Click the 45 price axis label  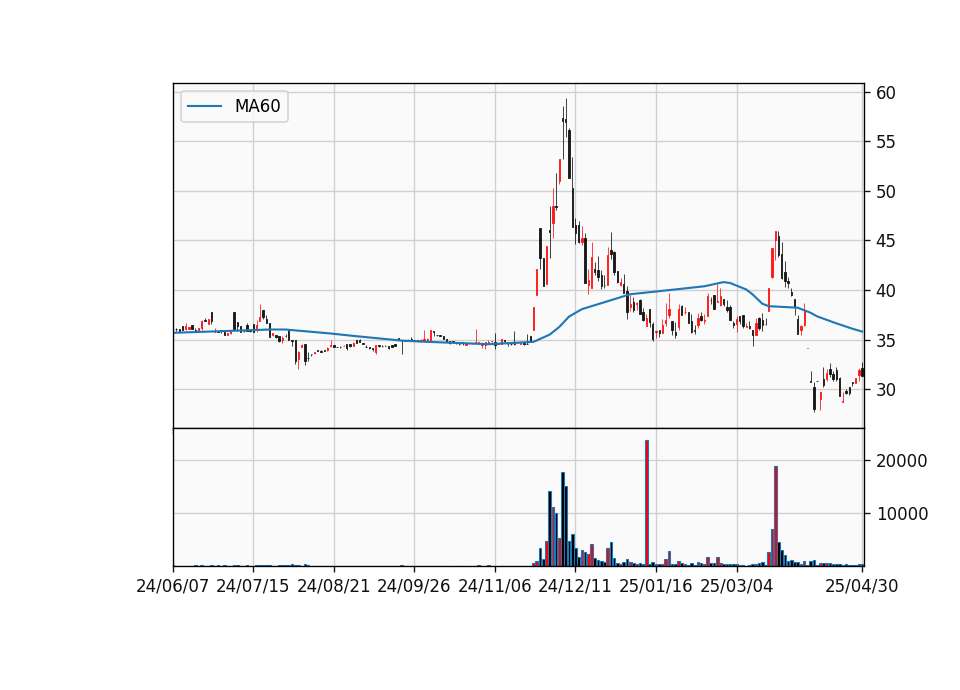885,241
